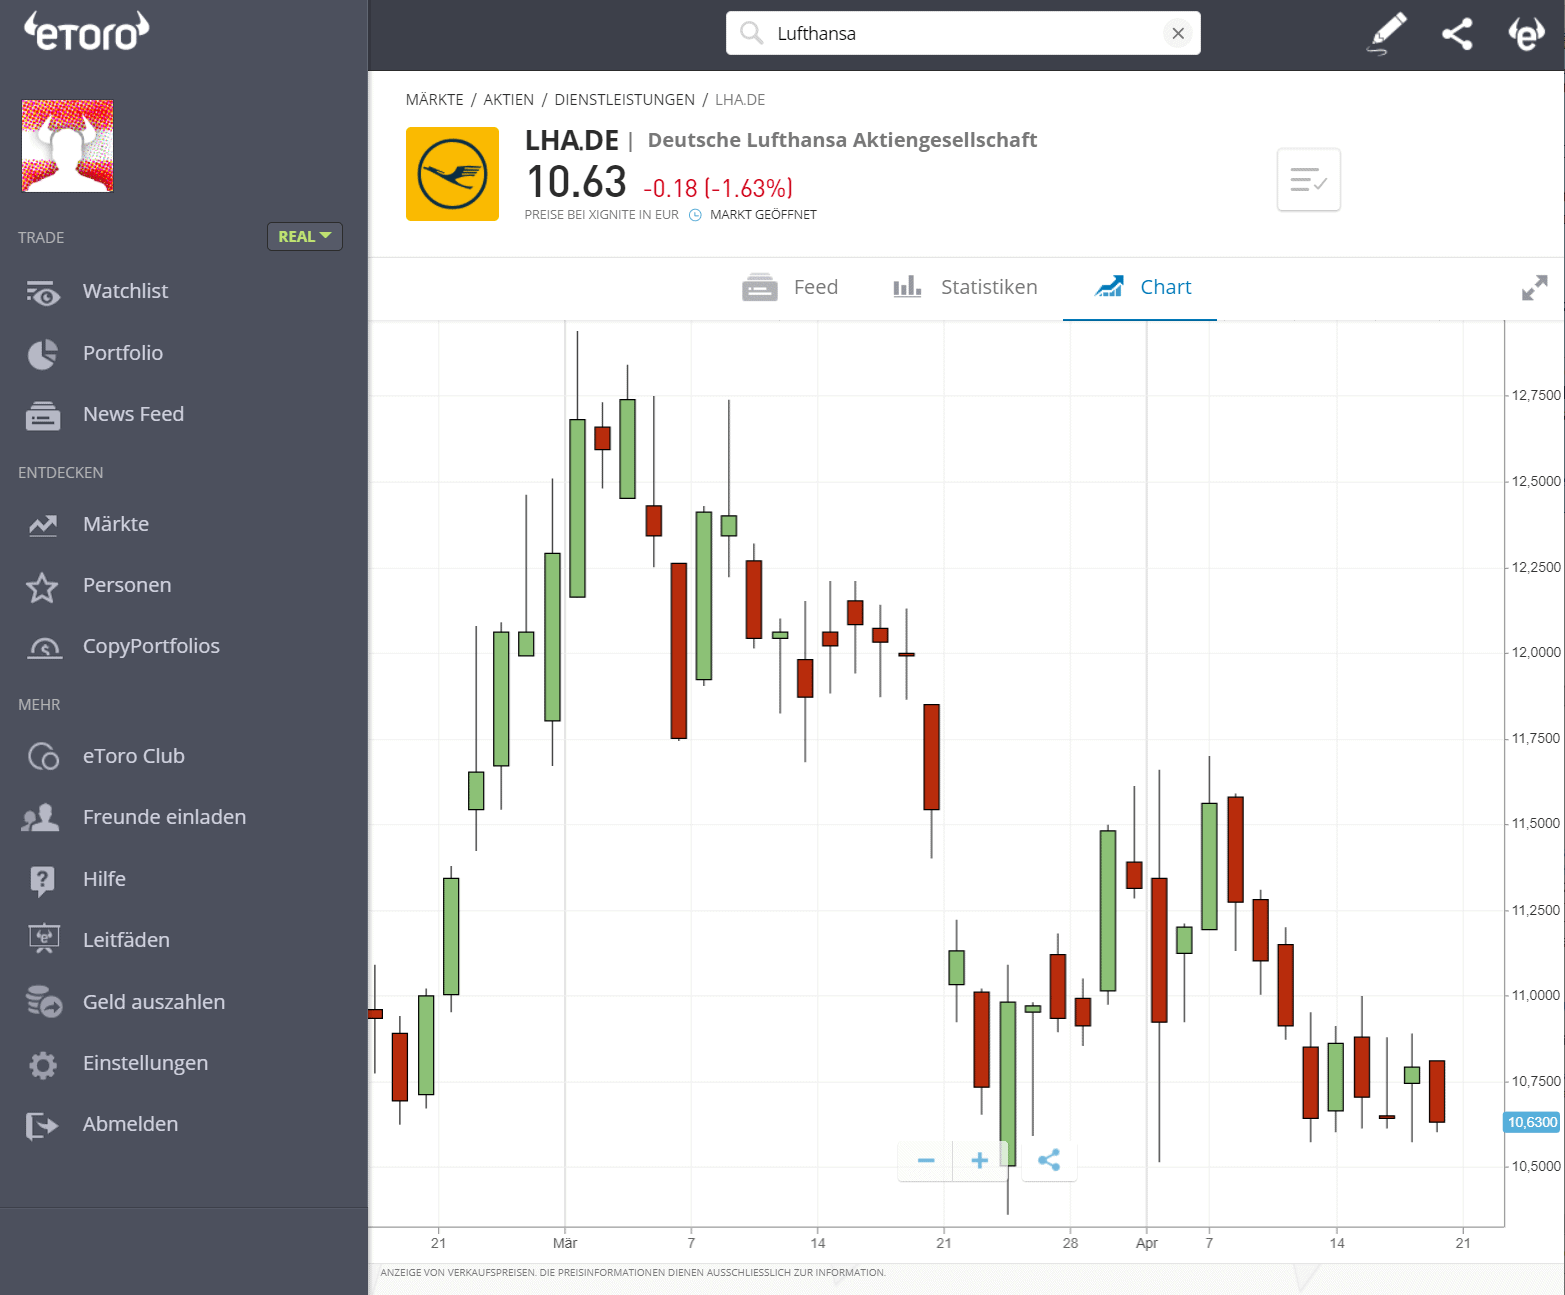Select Personen menu label
This screenshot has width=1565, height=1295.
click(x=127, y=585)
